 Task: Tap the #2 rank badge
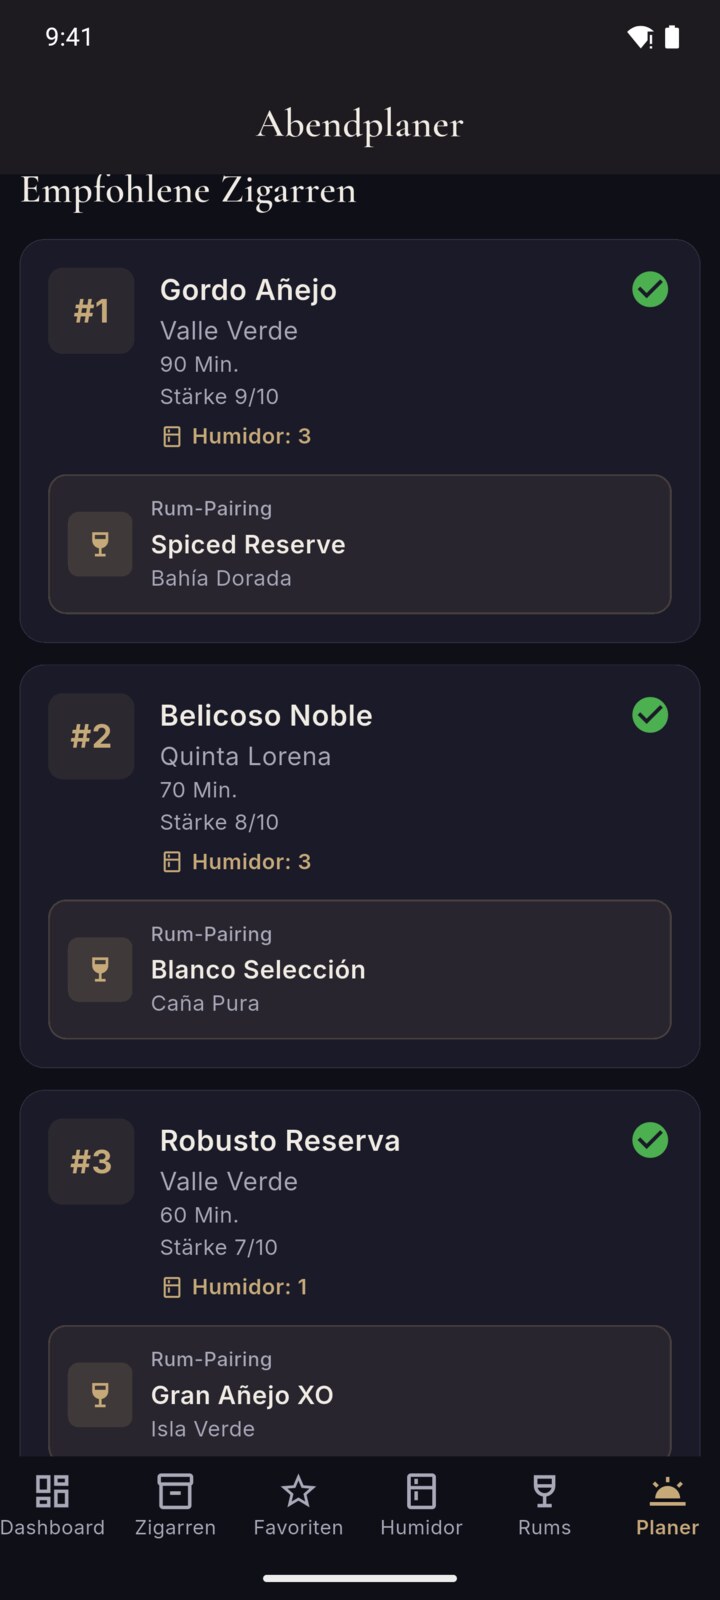(x=91, y=736)
